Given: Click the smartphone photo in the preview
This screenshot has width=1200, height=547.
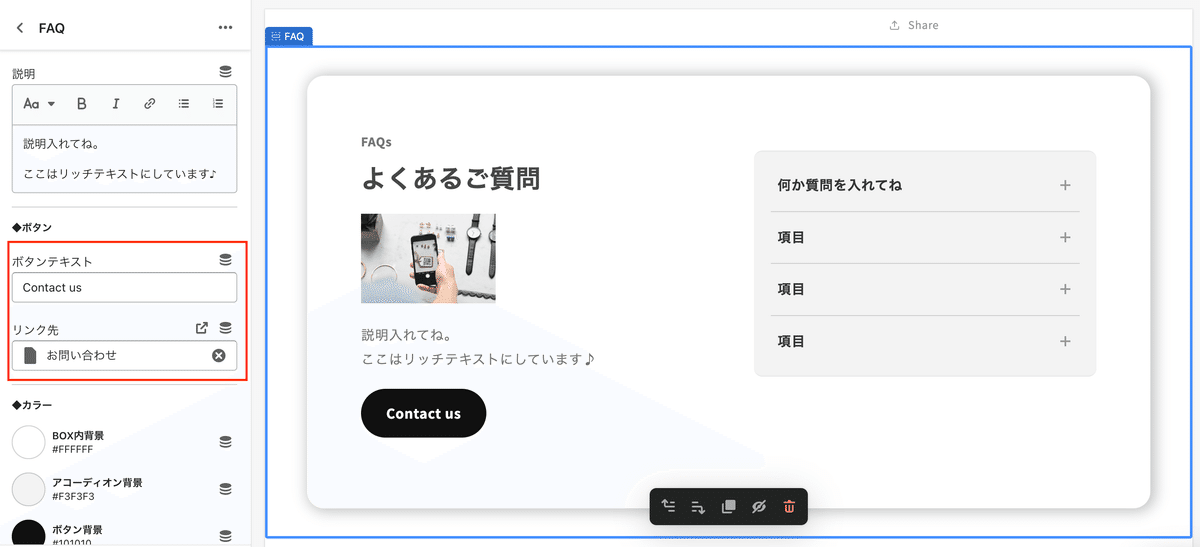Looking at the screenshot, I should [x=428, y=258].
